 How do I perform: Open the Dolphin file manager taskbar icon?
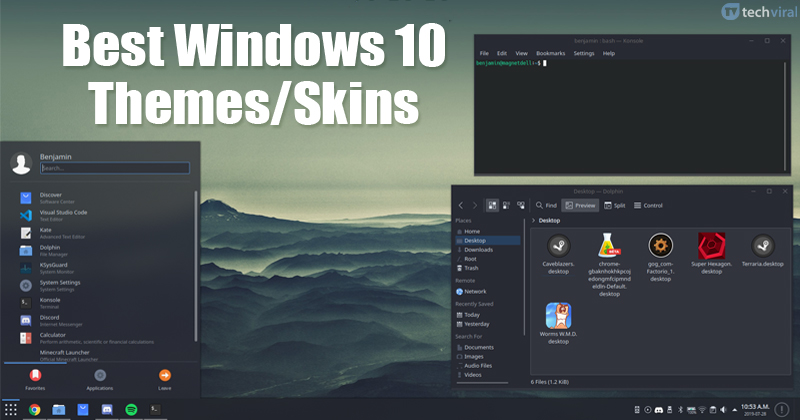[x=59, y=409]
